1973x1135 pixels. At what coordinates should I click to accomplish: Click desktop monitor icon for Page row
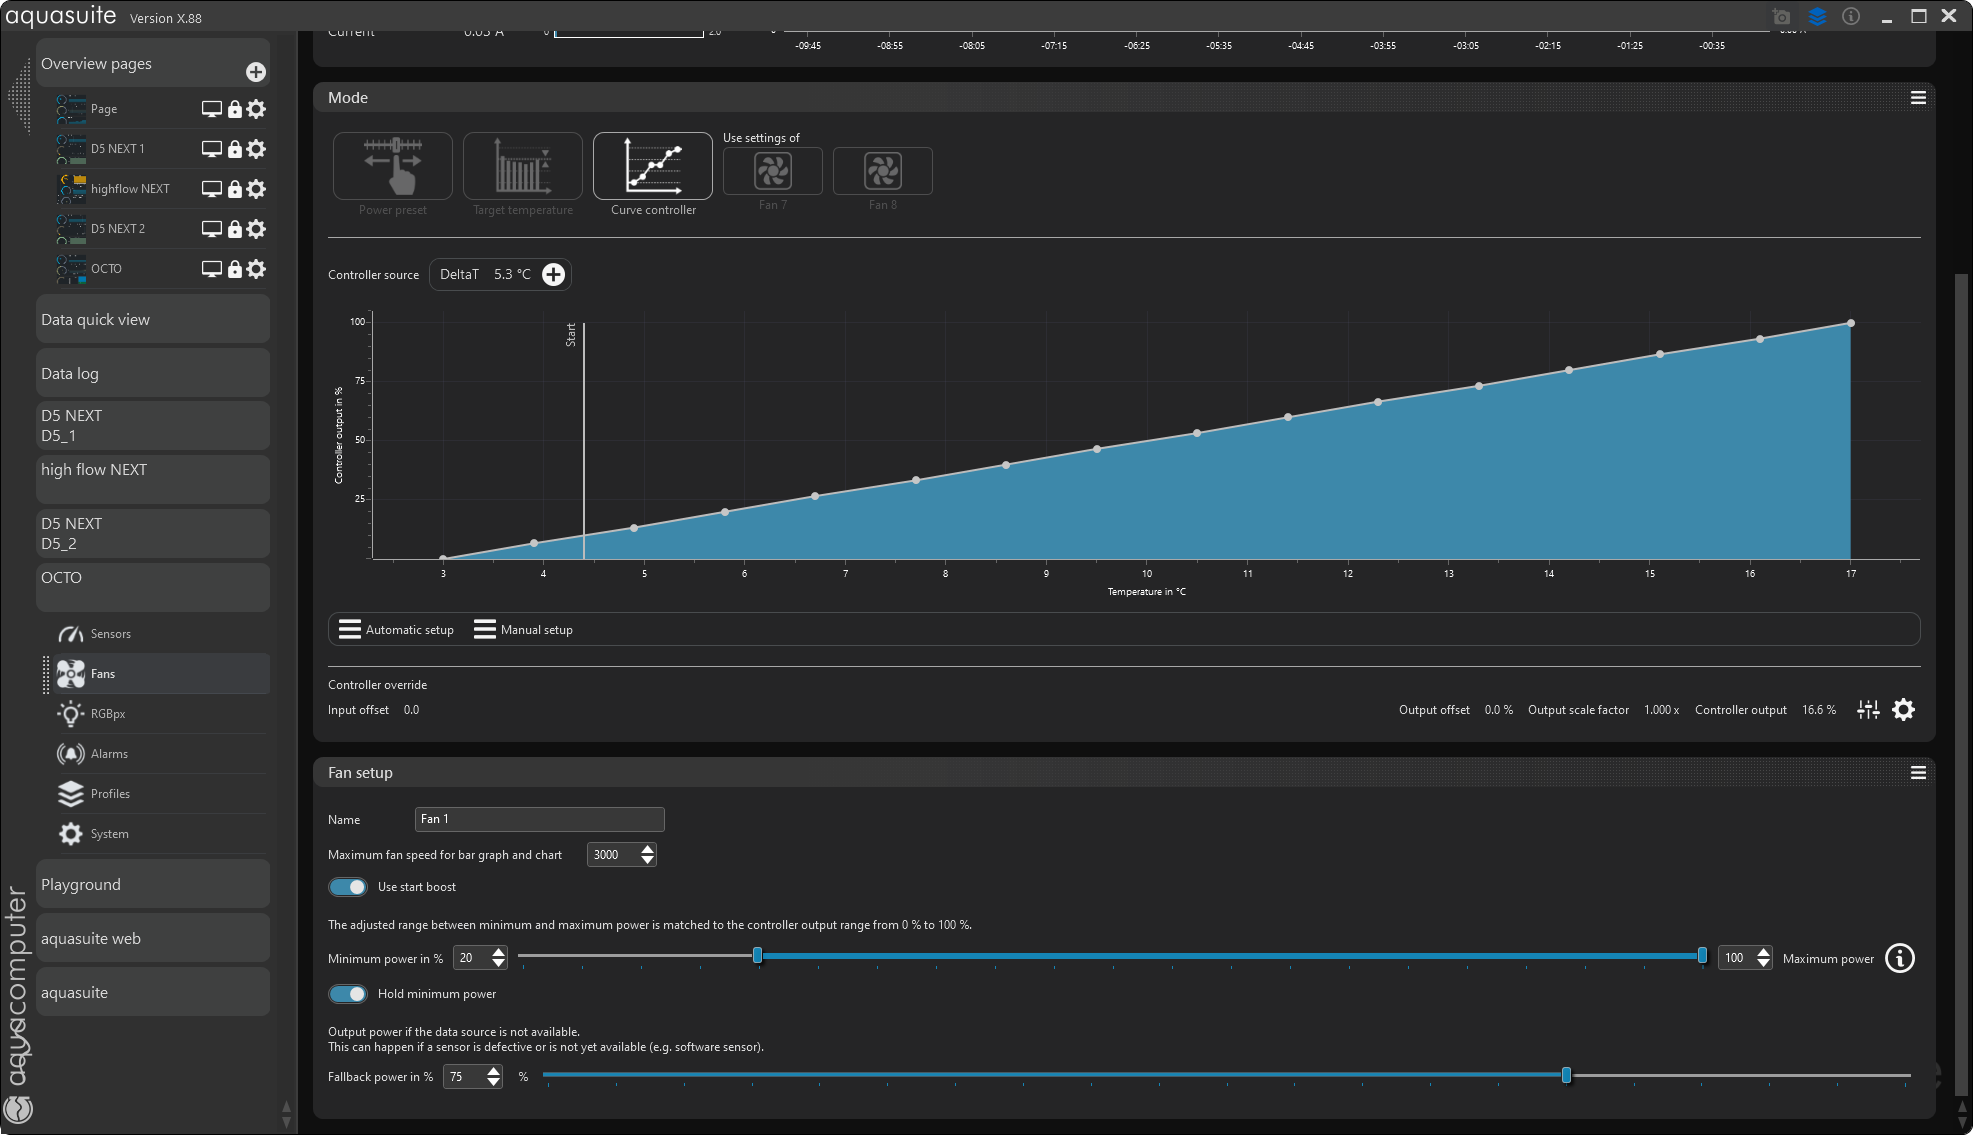211,109
